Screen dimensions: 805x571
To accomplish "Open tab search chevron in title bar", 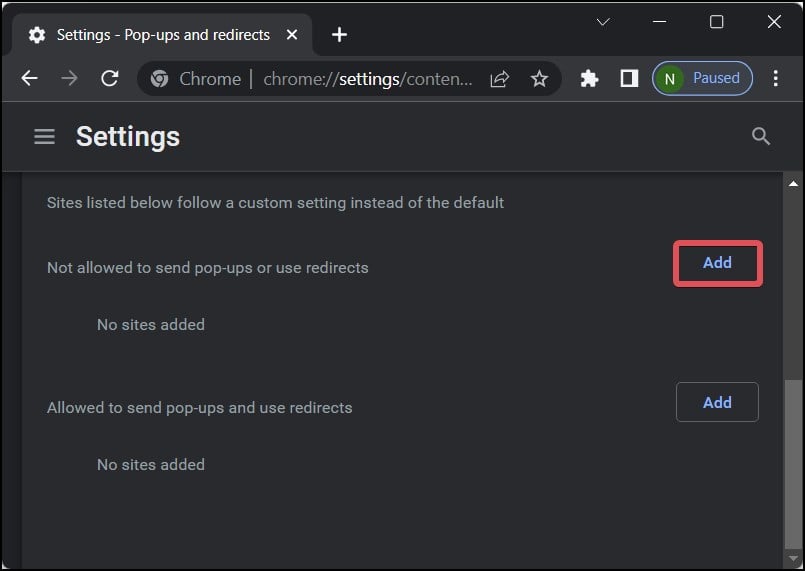I will [x=603, y=22].
